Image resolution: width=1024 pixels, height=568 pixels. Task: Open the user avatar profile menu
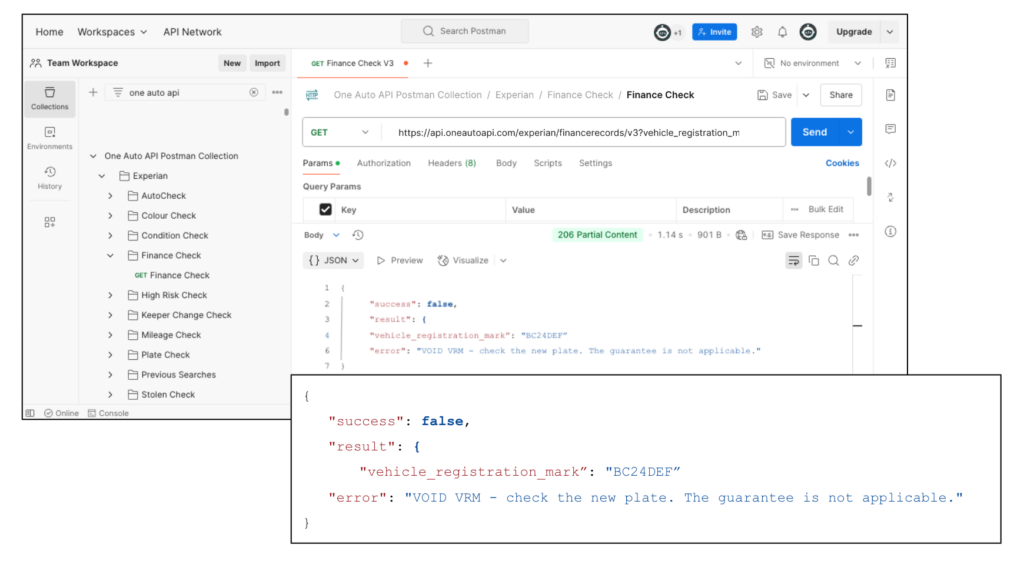point(808,31)
